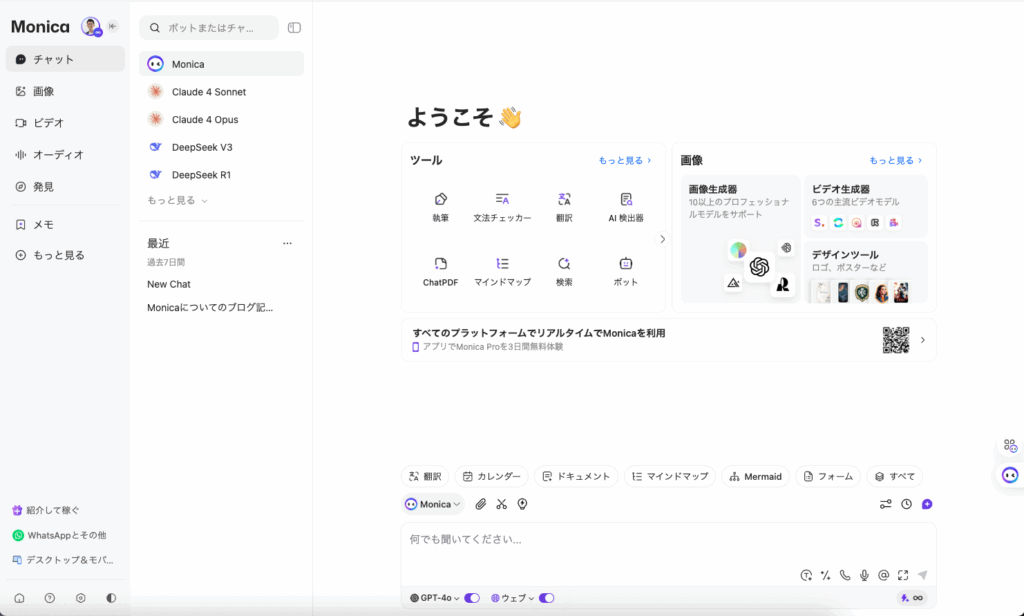This screenshot has height=616, width=1024.
Task: Click the すべて quick action chip
Action: pyautogui.click(x=895, y=476)
